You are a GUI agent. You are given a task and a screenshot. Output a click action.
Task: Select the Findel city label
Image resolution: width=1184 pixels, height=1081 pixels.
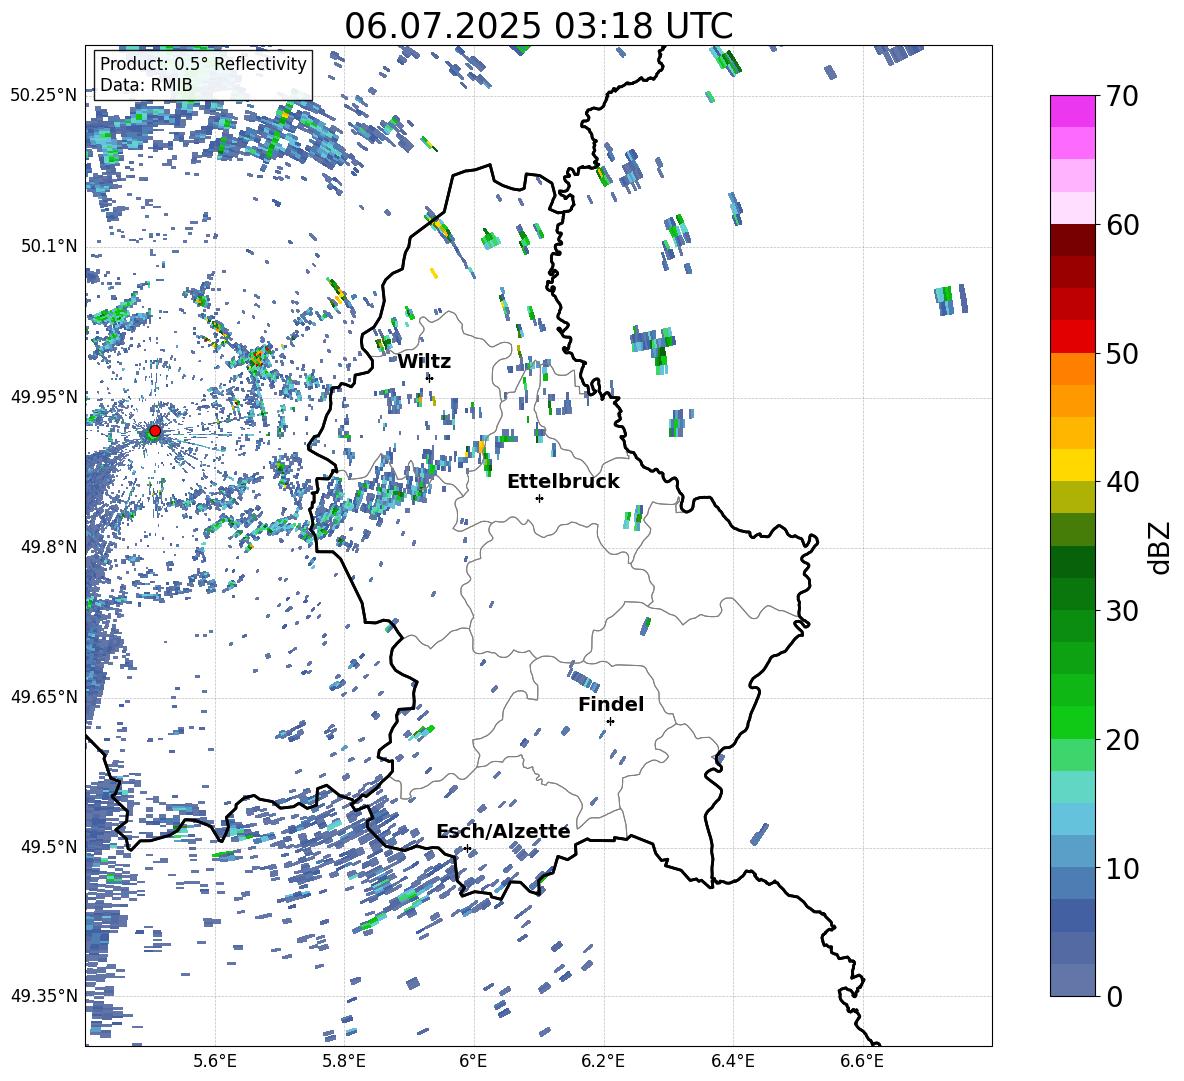611,704
